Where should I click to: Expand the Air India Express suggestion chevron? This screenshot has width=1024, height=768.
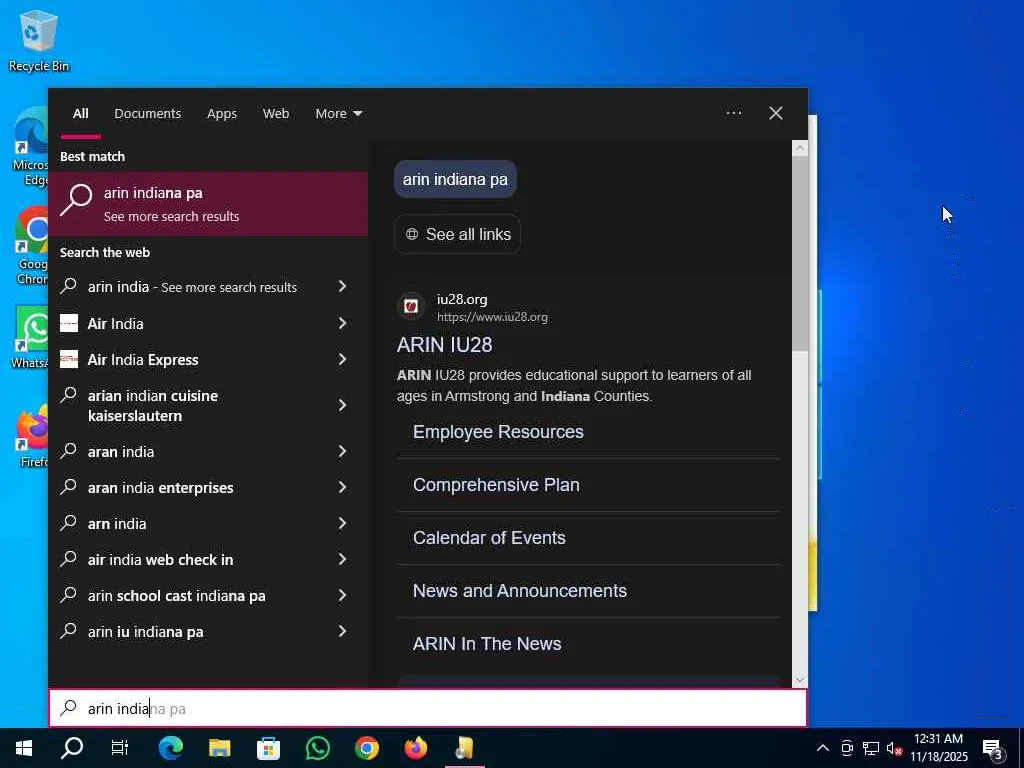coord(342,359)
